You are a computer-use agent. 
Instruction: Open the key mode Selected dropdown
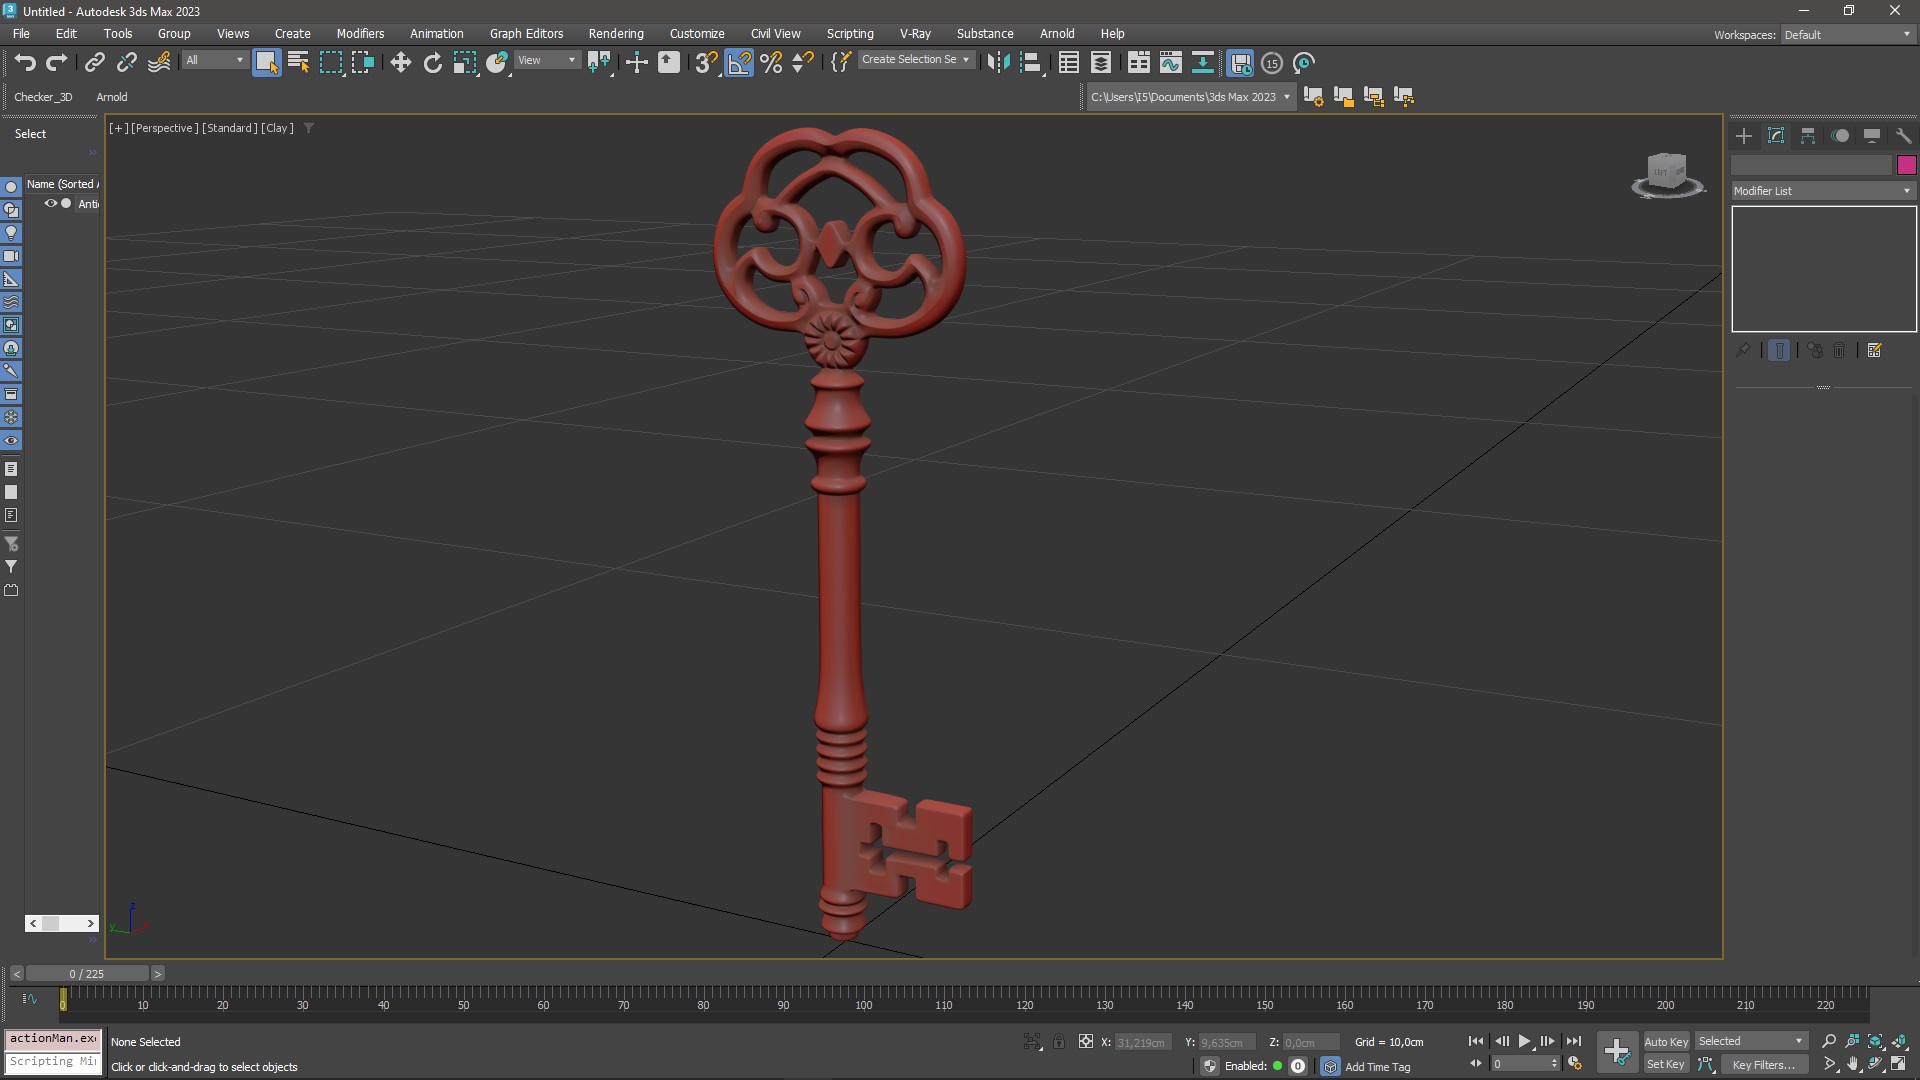point(1750,1042)
